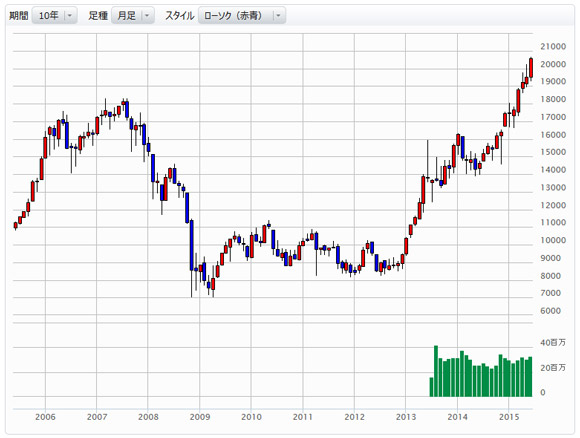Click the arrow beside 月足
This screenshot has width=580, height=438.
pyautogui.click(x=147, y=16)
